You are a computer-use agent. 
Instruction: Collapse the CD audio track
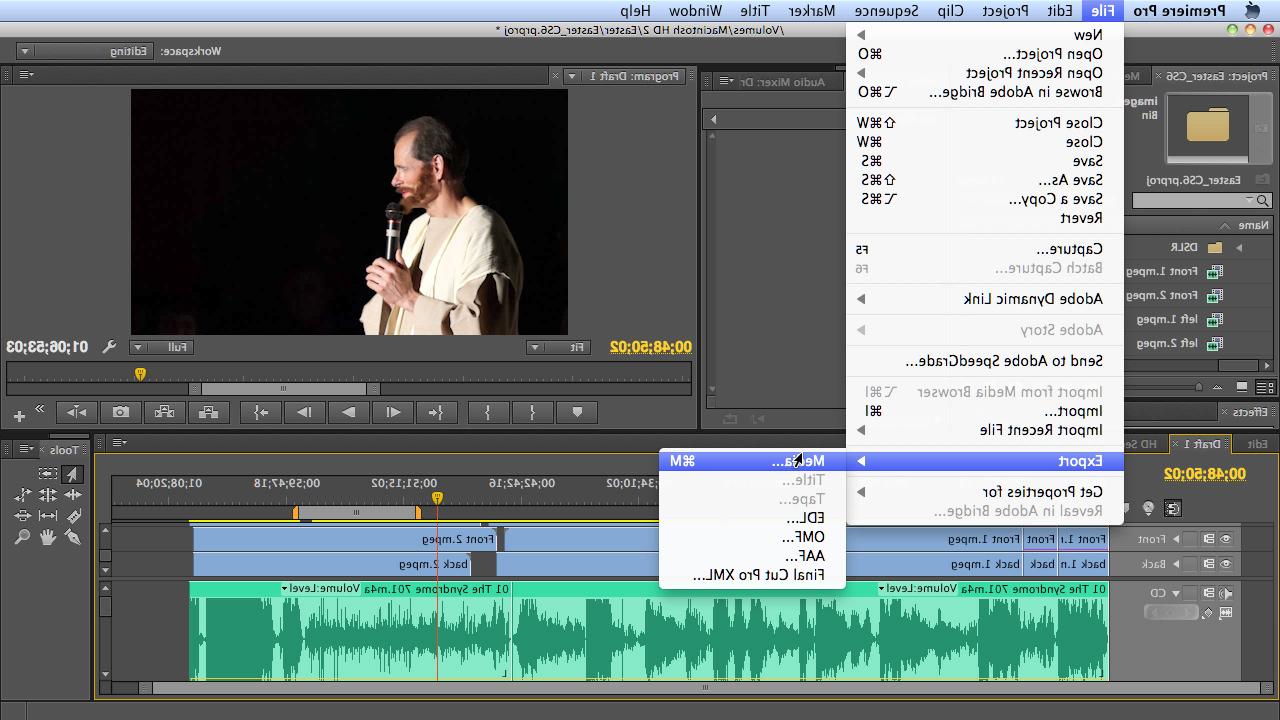(1176, 593)
